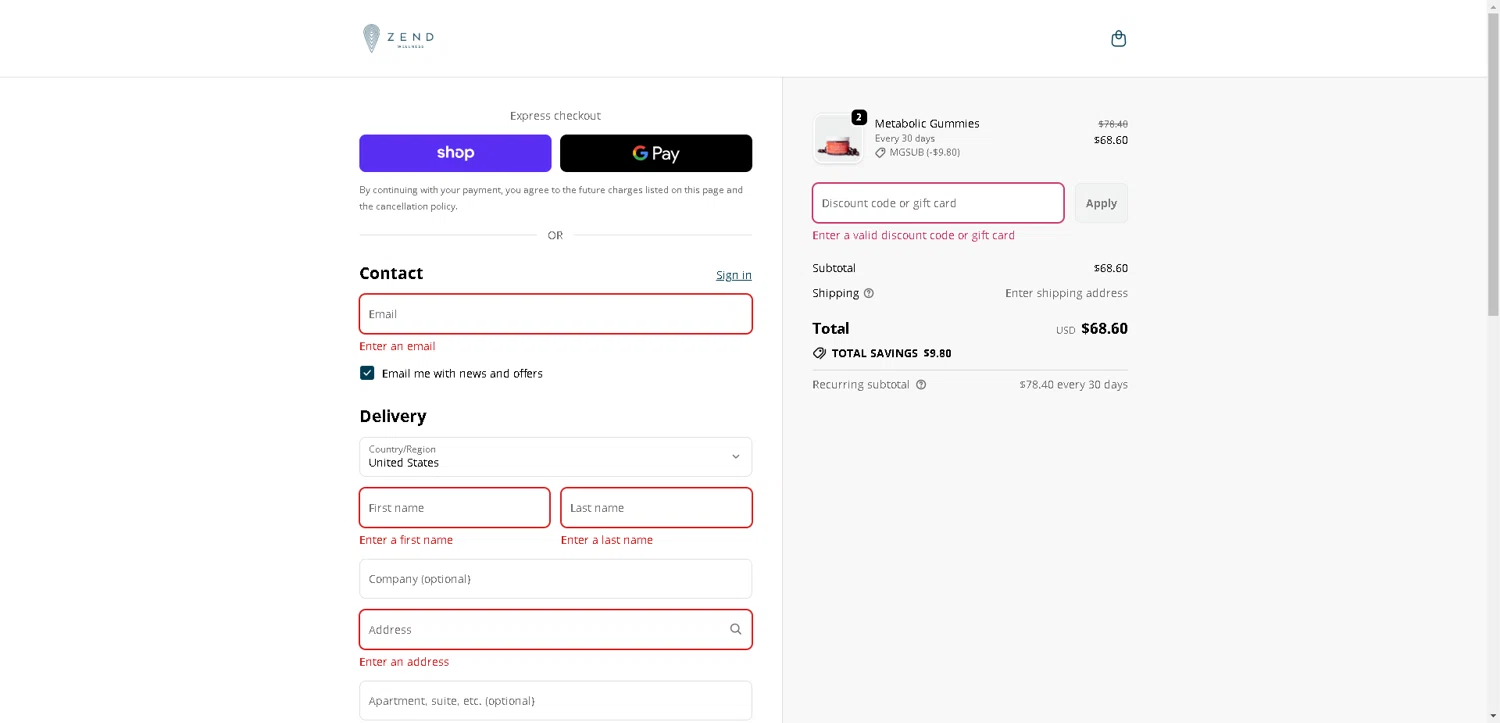Uncheck Email me with news and offers
Viewport: 1500px width, 723px height.
tap(367, 373)
